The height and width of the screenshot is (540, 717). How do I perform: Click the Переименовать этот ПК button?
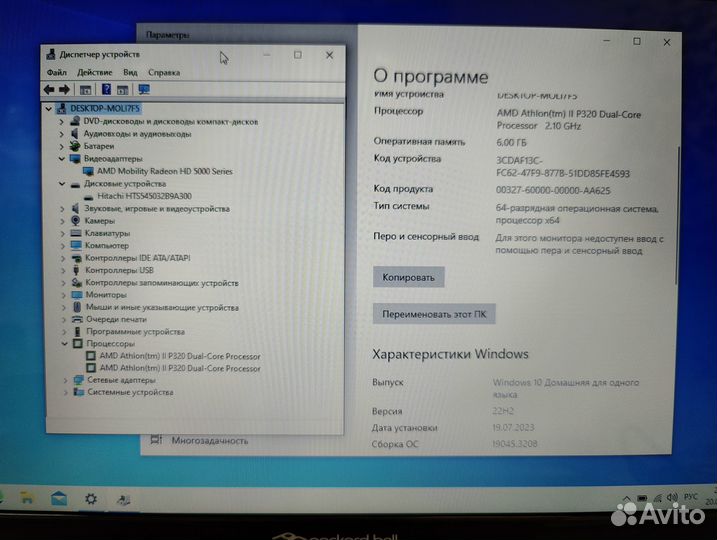point(434,314)
